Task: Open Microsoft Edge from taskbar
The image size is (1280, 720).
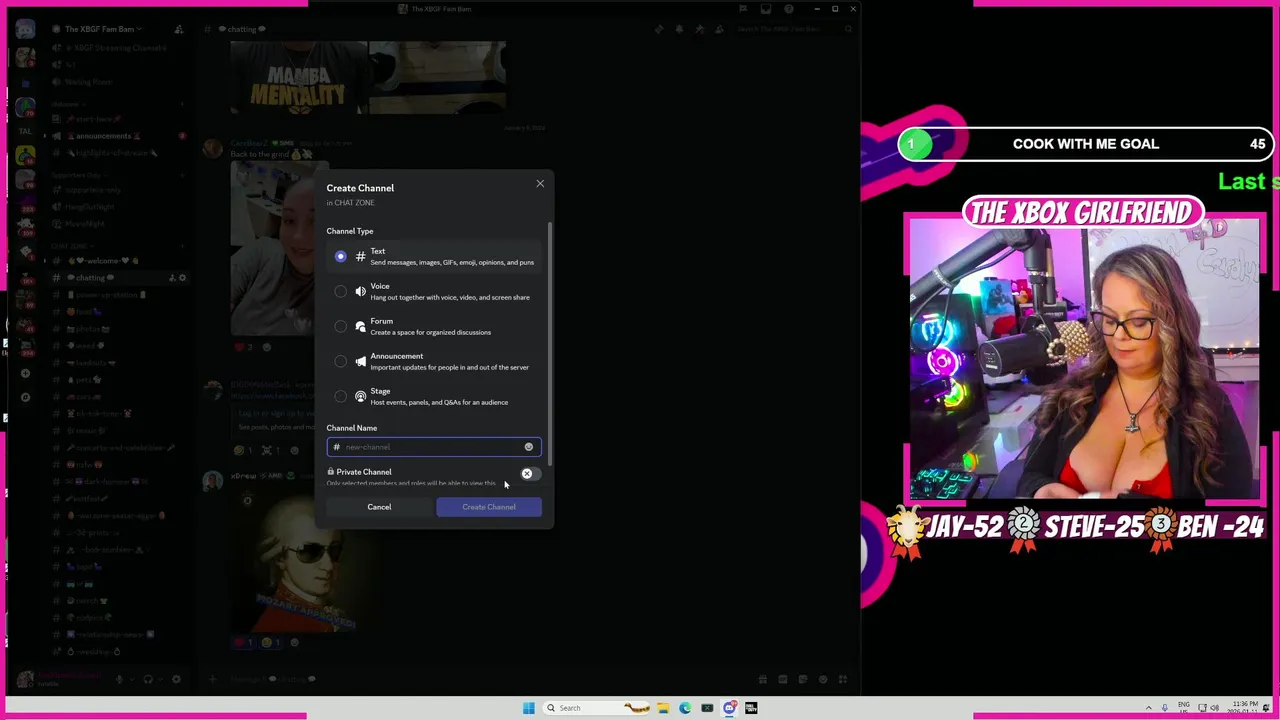Action: [x=685, y=708]
